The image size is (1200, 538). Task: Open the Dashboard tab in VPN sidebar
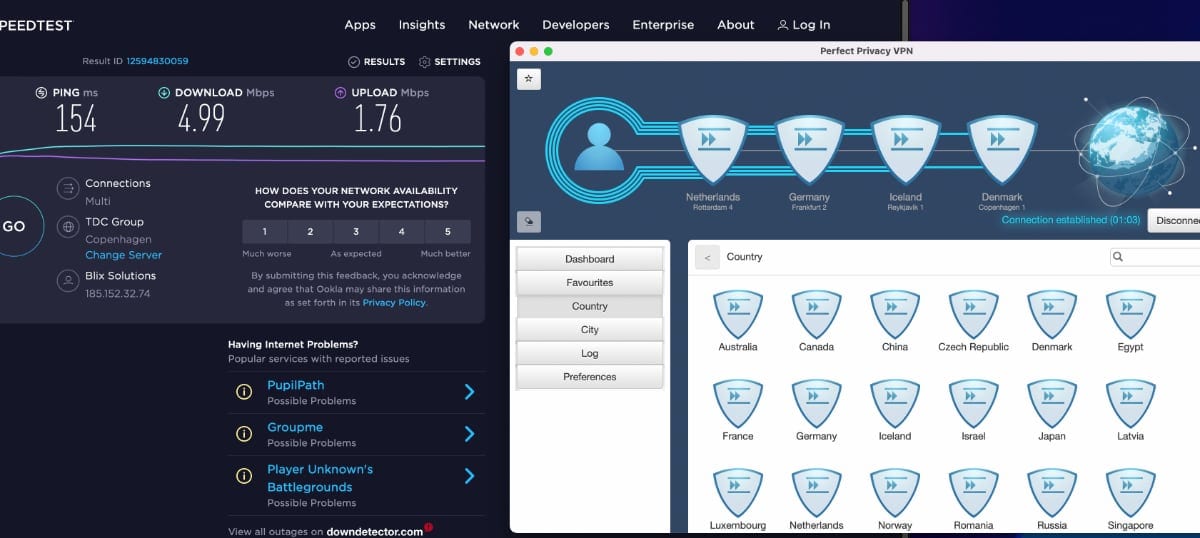(590, 259)
